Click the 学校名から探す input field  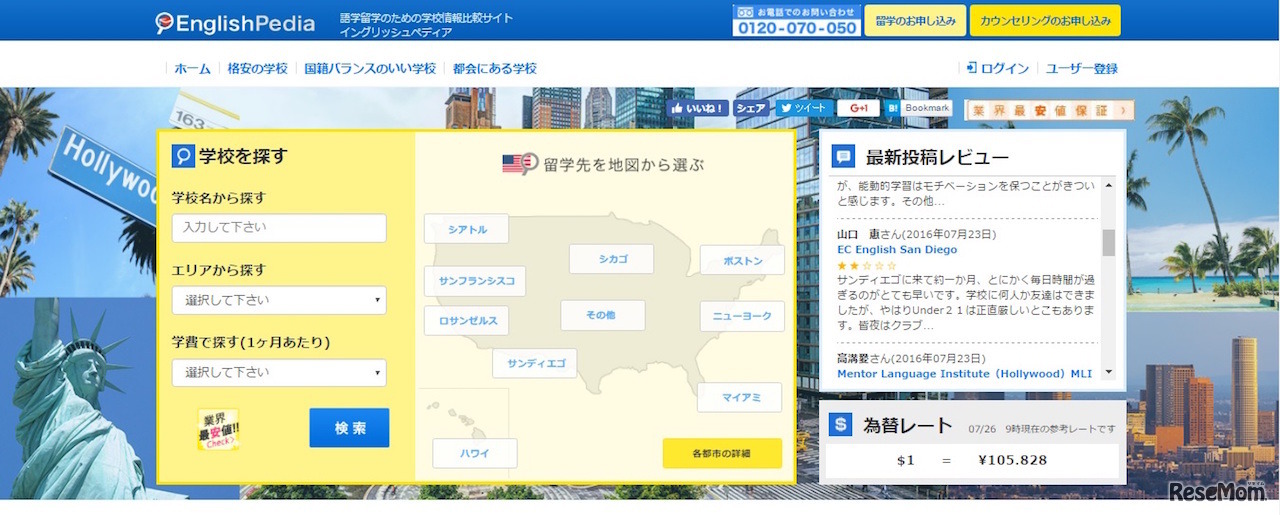tap(279, 228)
